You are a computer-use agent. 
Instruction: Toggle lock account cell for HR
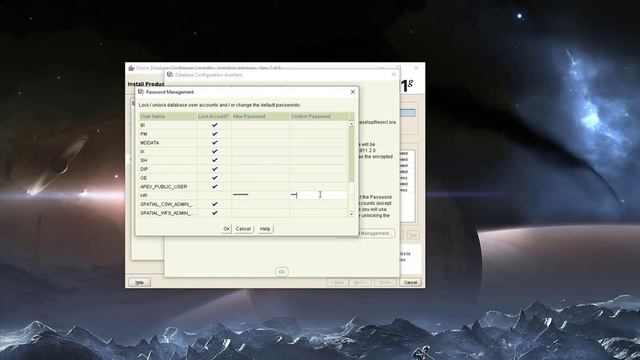tap(214, 196)
